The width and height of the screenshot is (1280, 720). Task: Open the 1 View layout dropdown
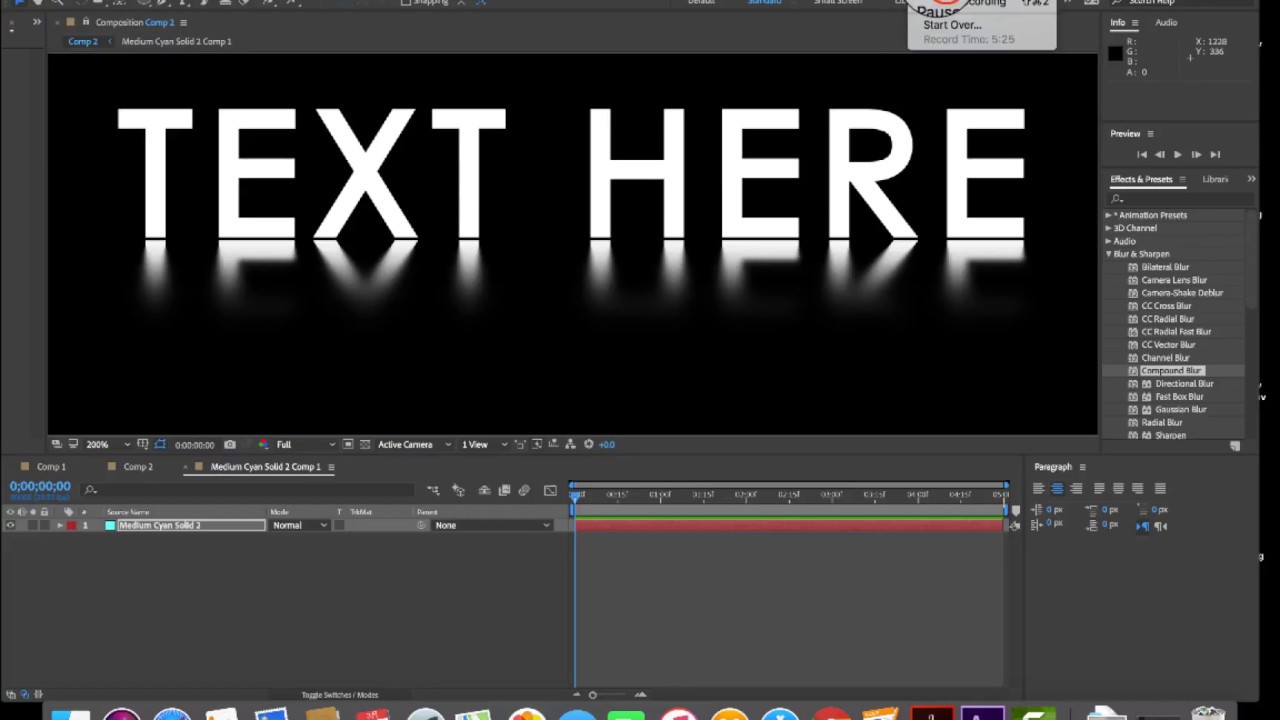484,444
